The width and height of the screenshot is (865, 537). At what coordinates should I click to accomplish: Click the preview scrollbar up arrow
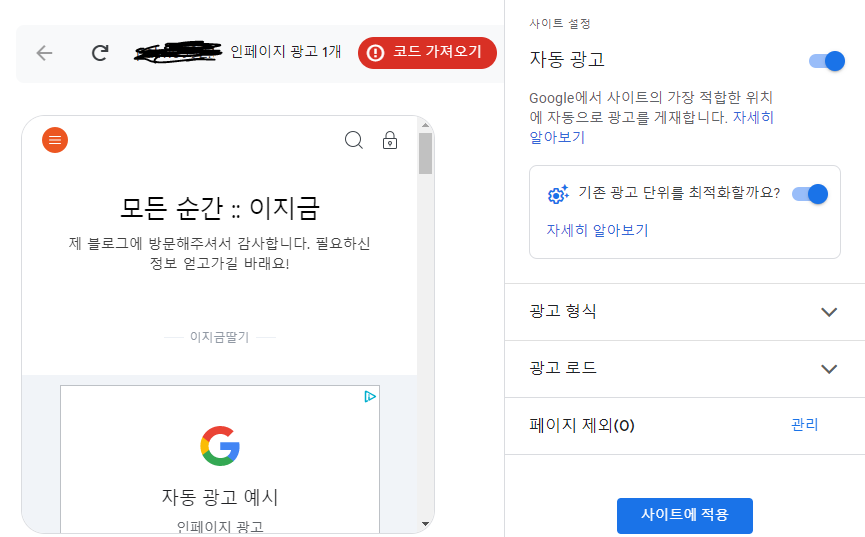[425, 125]
